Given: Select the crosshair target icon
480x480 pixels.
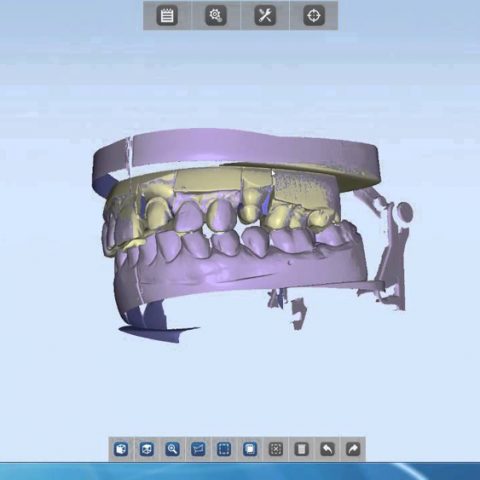Looking at the screenshot, I should pos(314,16).
